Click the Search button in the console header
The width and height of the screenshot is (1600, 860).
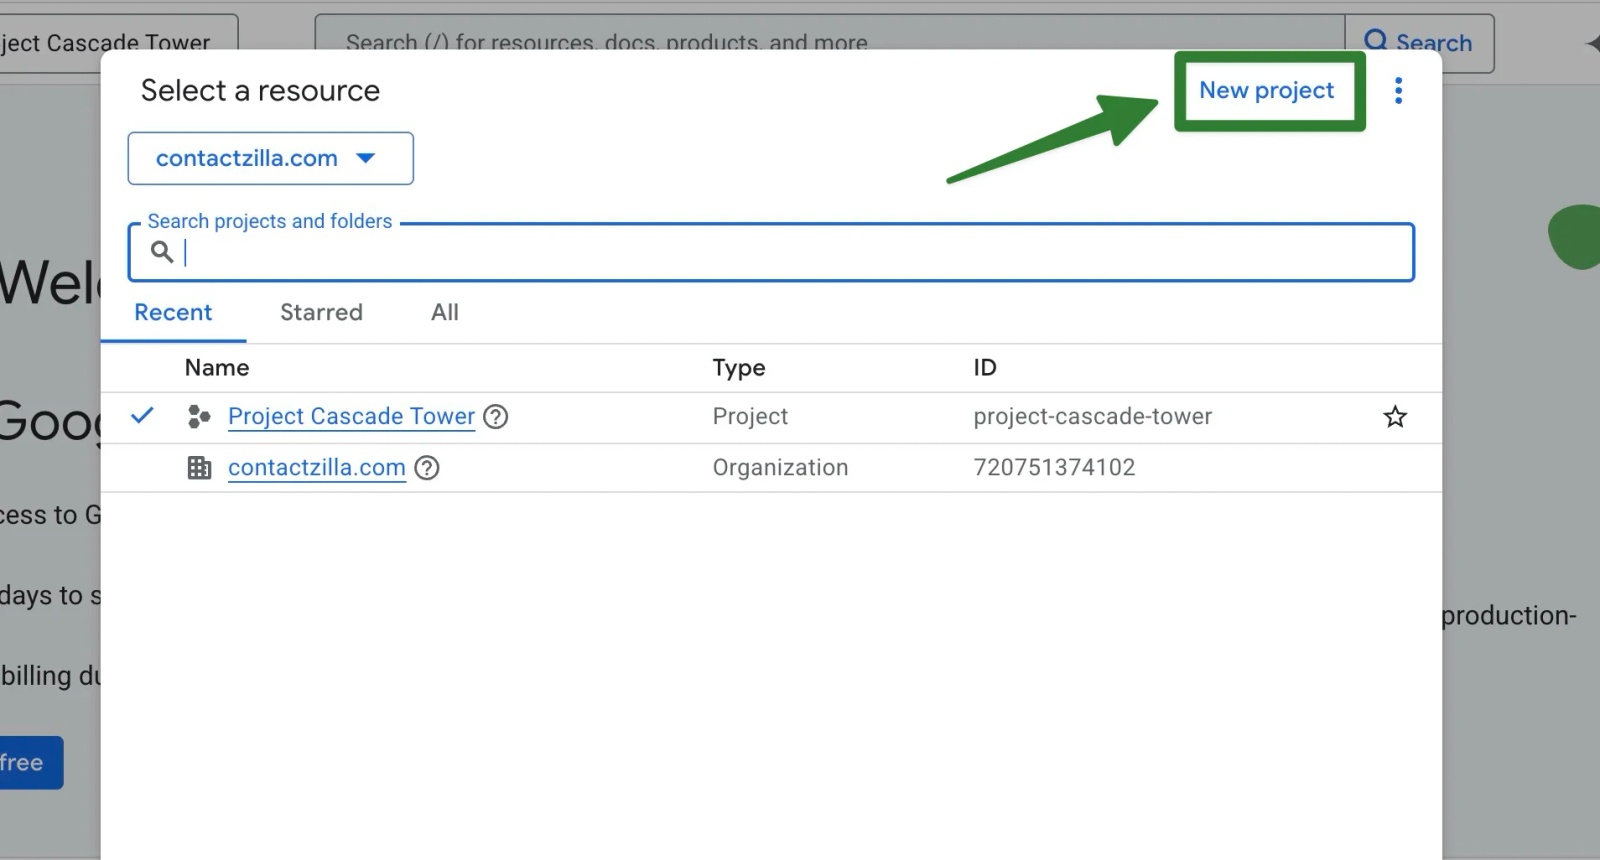coord(1419,43)
